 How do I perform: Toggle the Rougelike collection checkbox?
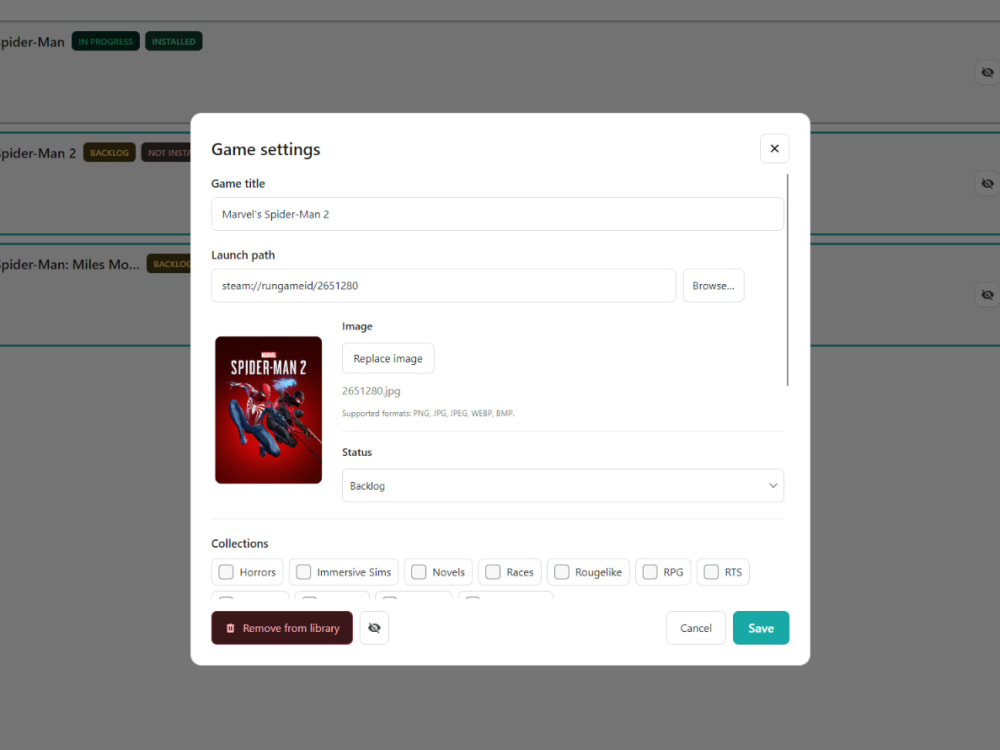(561, 572)
